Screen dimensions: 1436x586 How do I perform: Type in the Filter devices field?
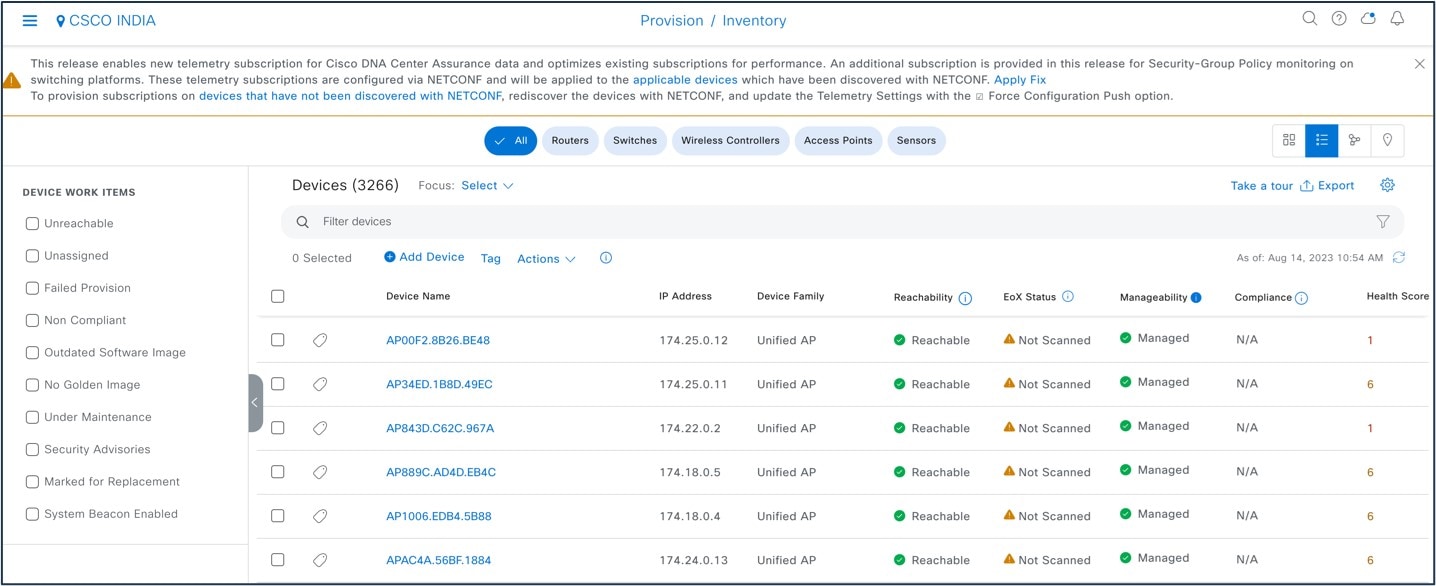(x=600, y=221)
